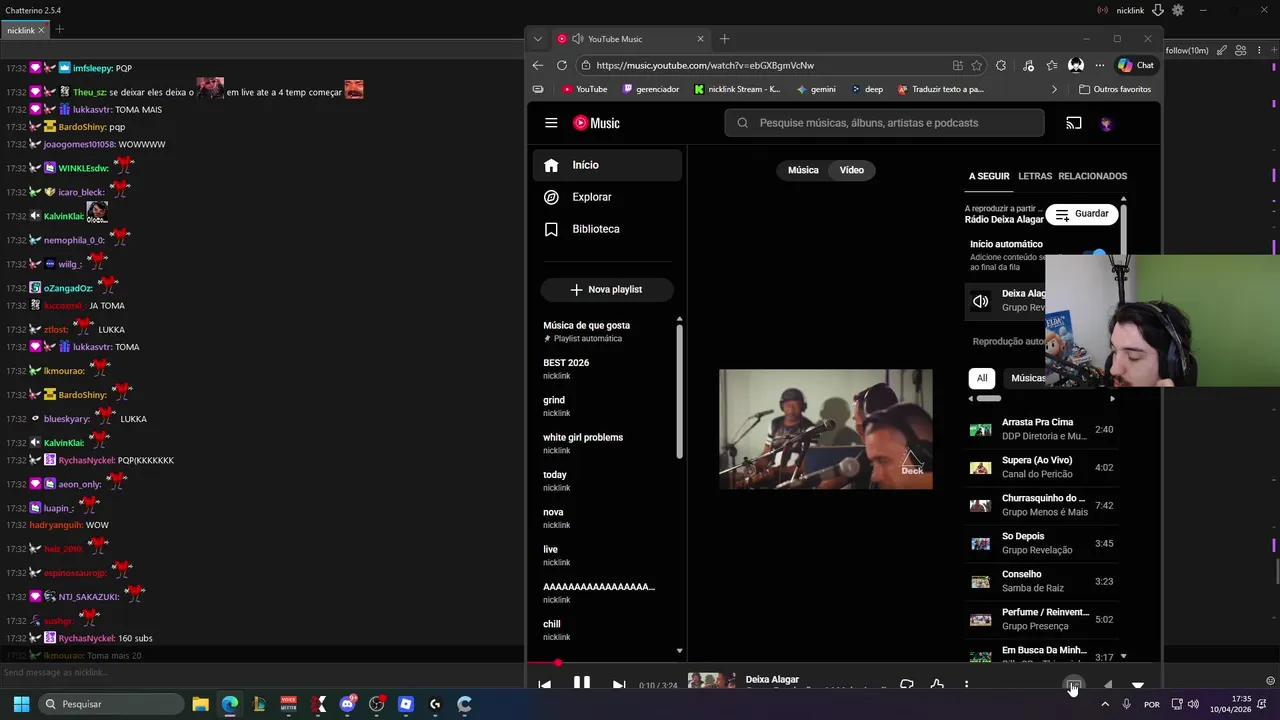
Task: Select the All filter chip
Action: 982,378
